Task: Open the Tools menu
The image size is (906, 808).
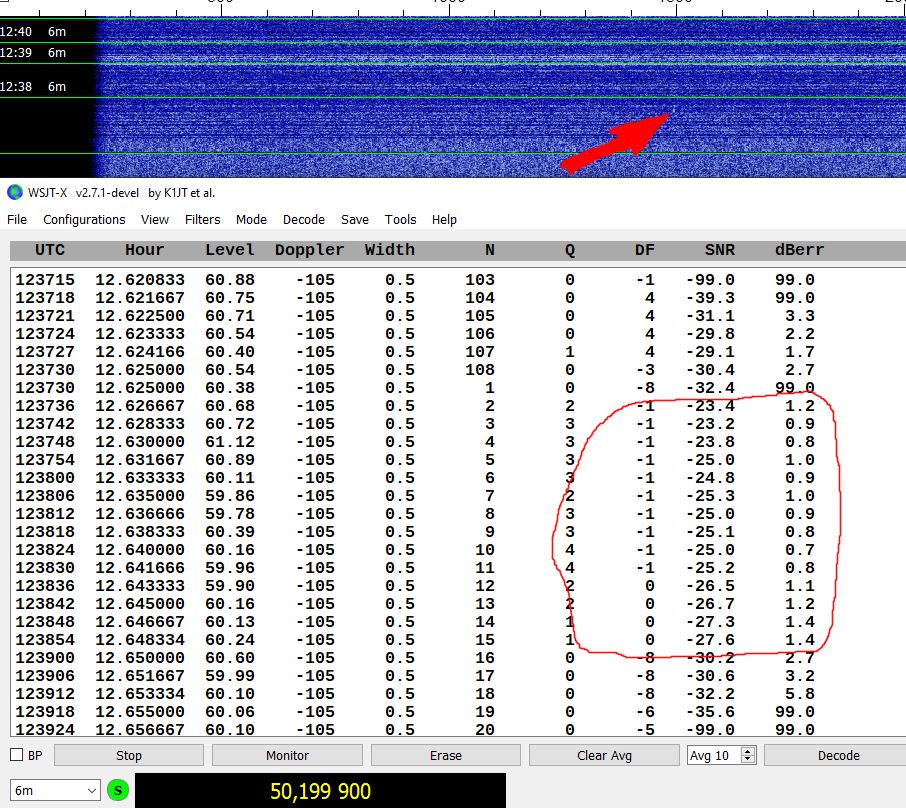Action: 400,219
